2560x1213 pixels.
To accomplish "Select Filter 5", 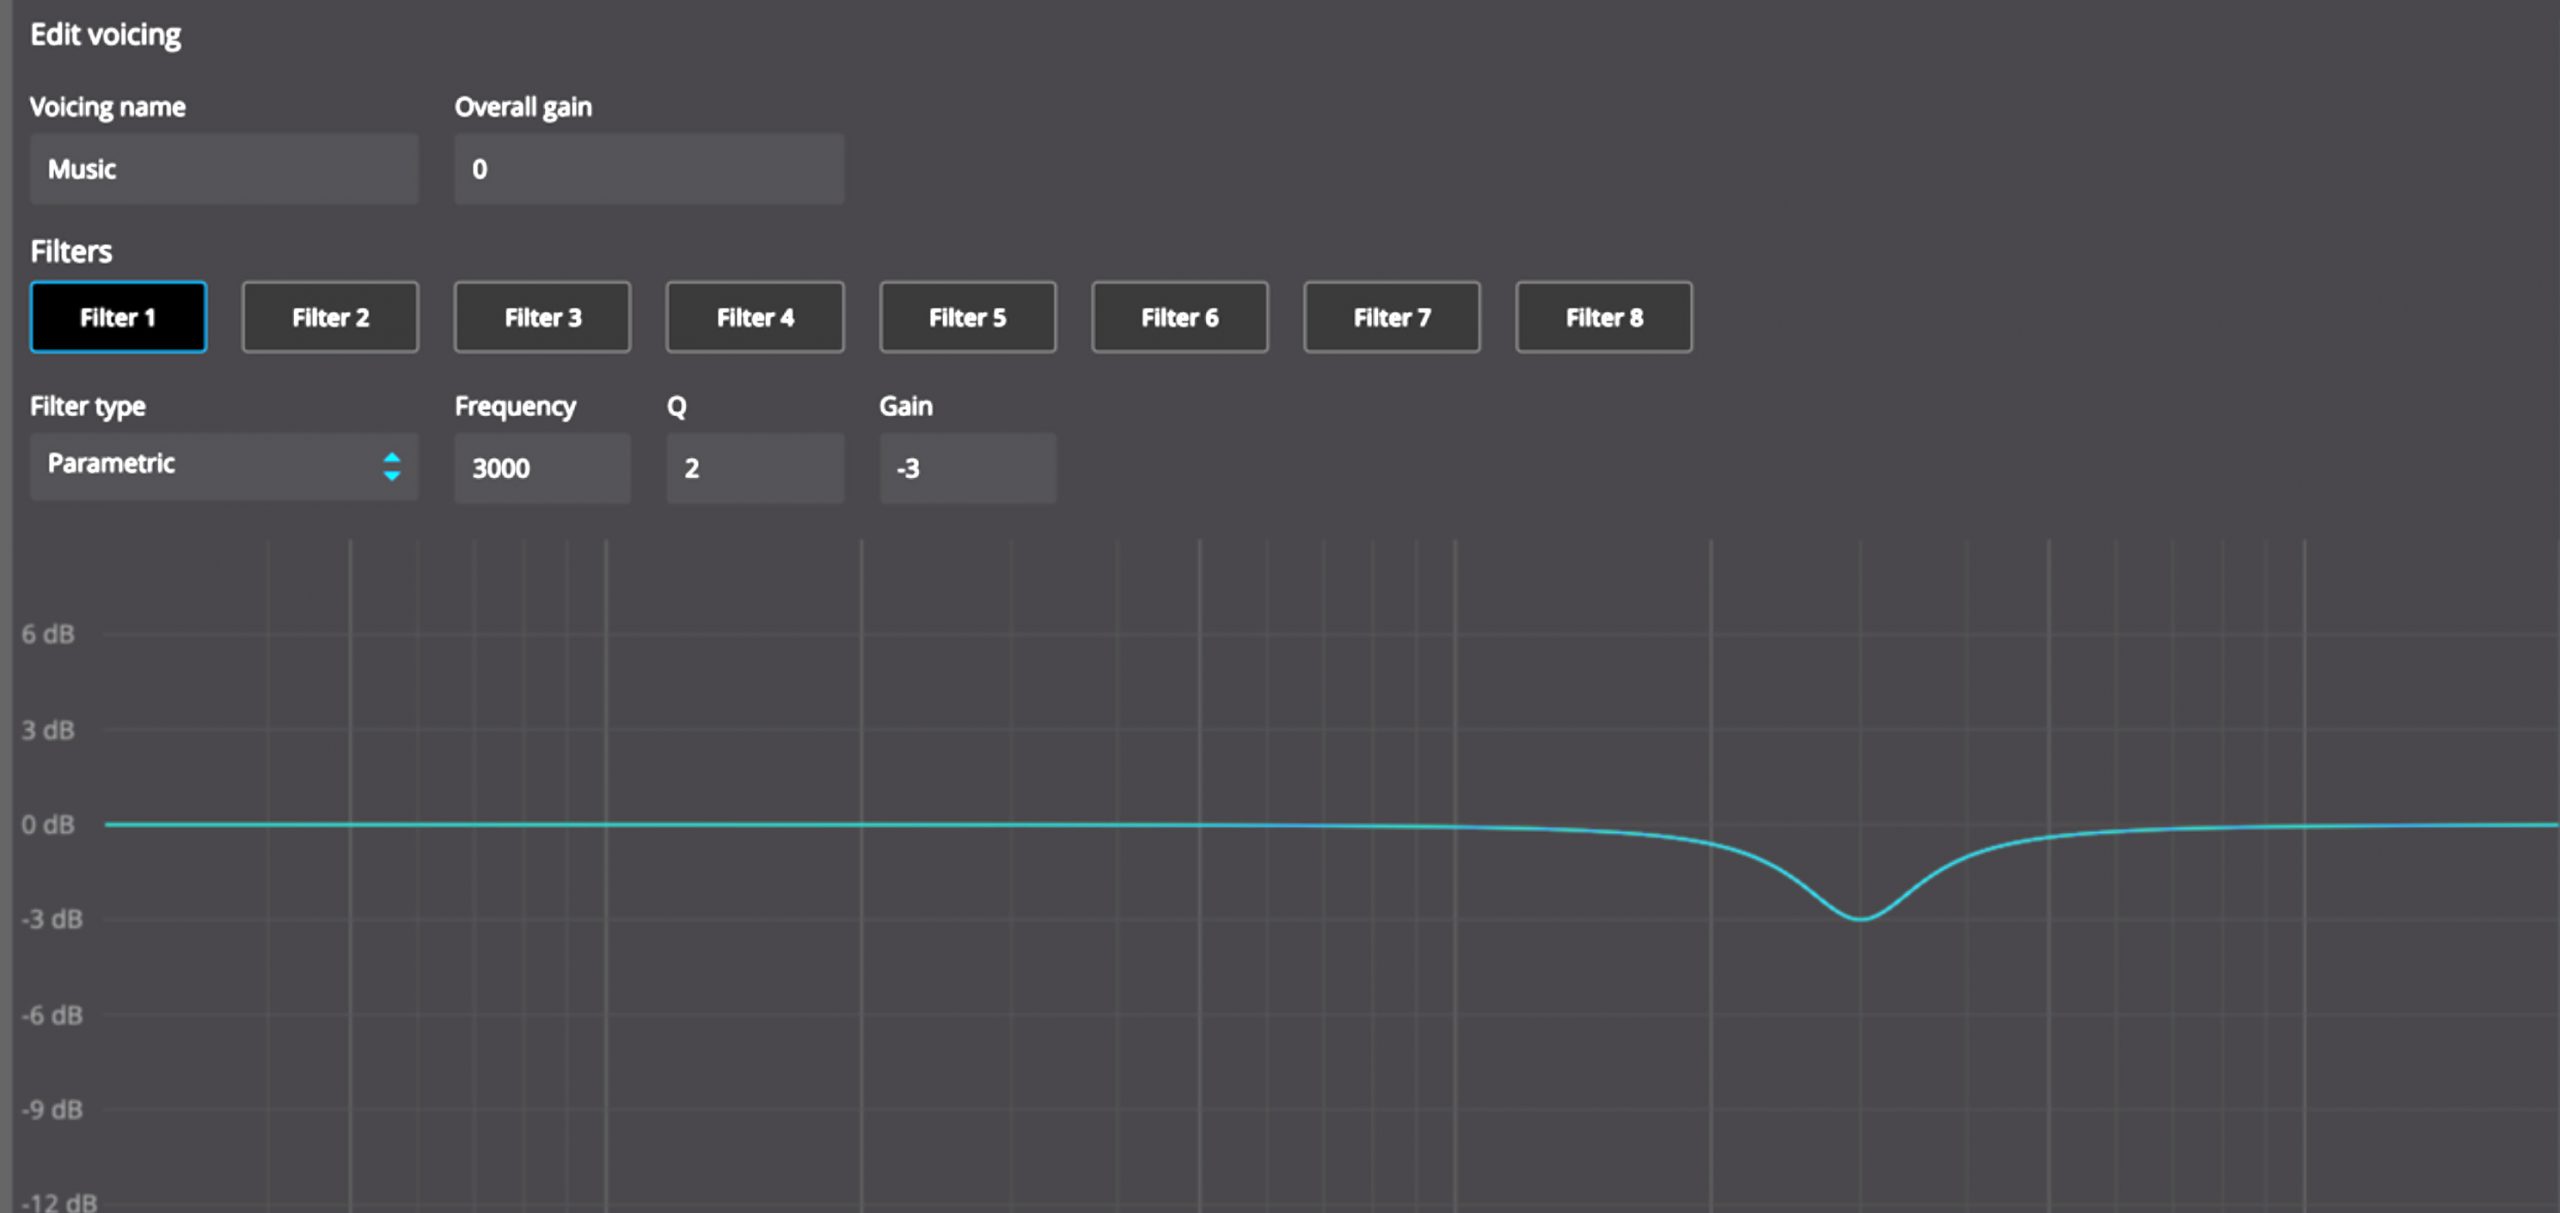I will [x=967, y=317].
